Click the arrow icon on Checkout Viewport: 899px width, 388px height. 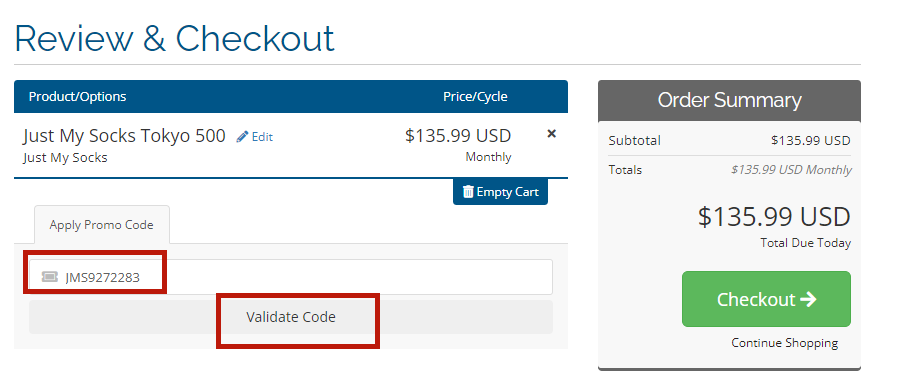[808, 299]
